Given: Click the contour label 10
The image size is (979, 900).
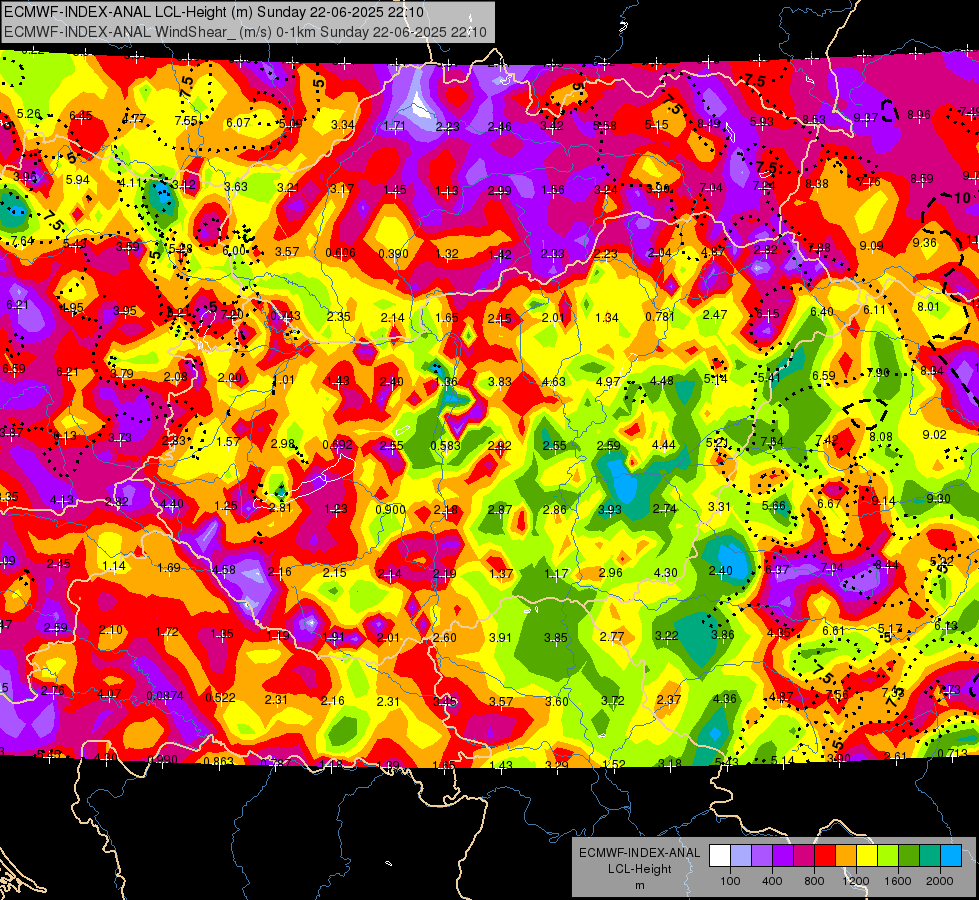Looking at the screenshot, I should [962, 198].
